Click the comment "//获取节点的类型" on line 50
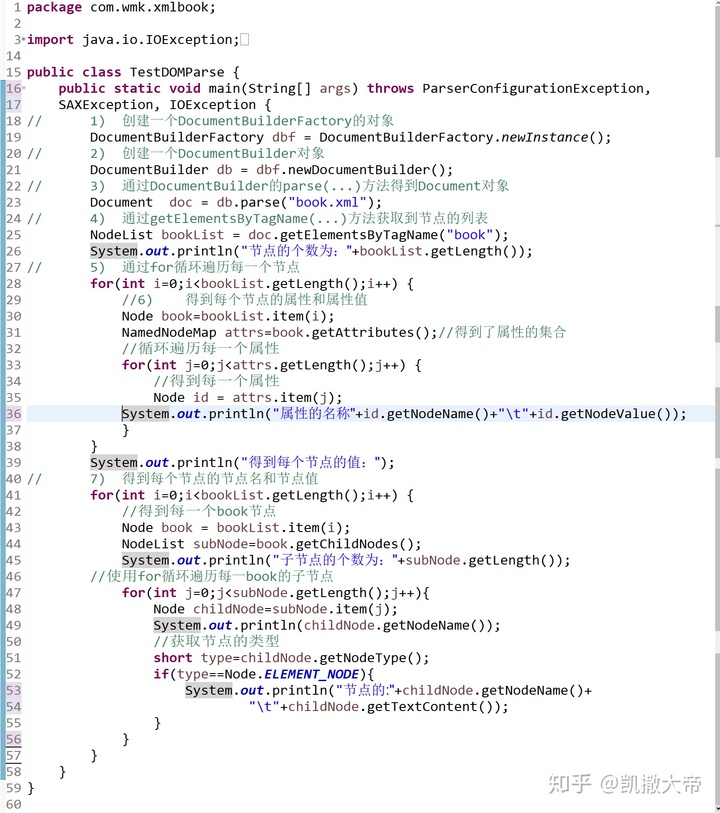Image resolution: width=720 pixels, height=813 pixels. click(x=216, y=642)
